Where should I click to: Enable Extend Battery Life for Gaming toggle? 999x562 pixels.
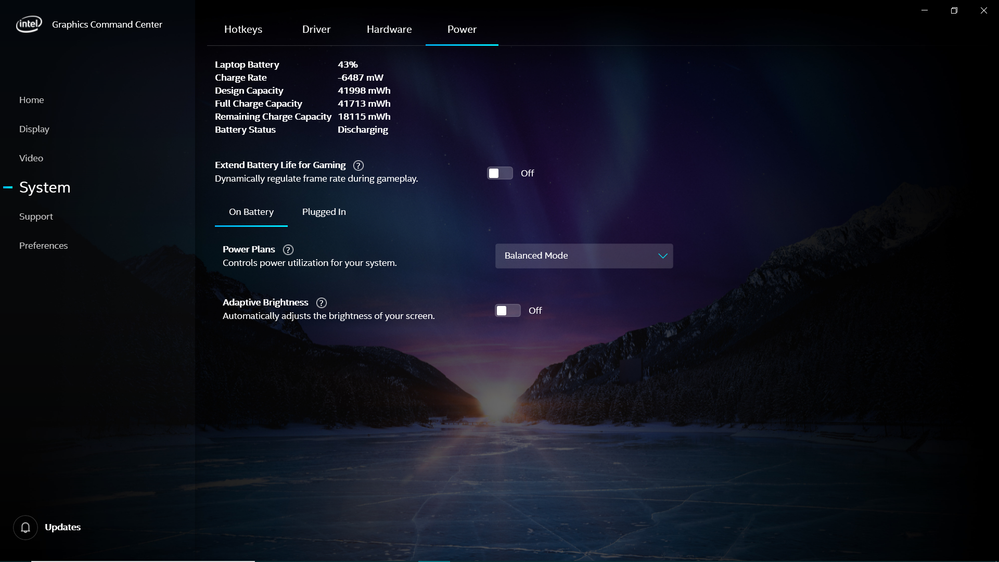(500, 173)
